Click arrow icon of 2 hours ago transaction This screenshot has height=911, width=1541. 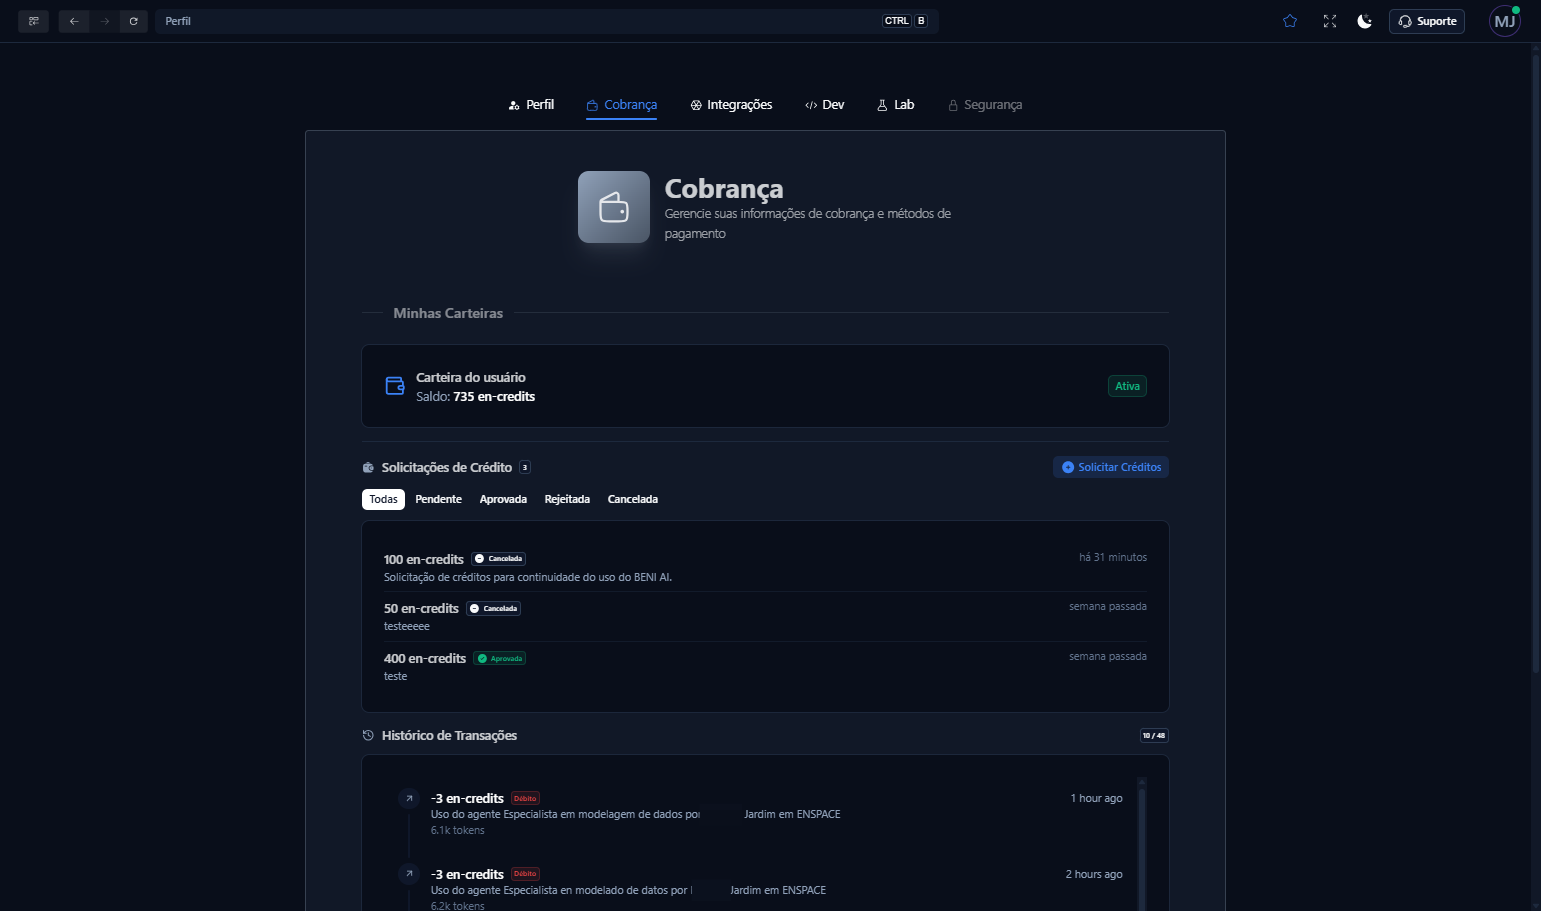pos(408,874)
